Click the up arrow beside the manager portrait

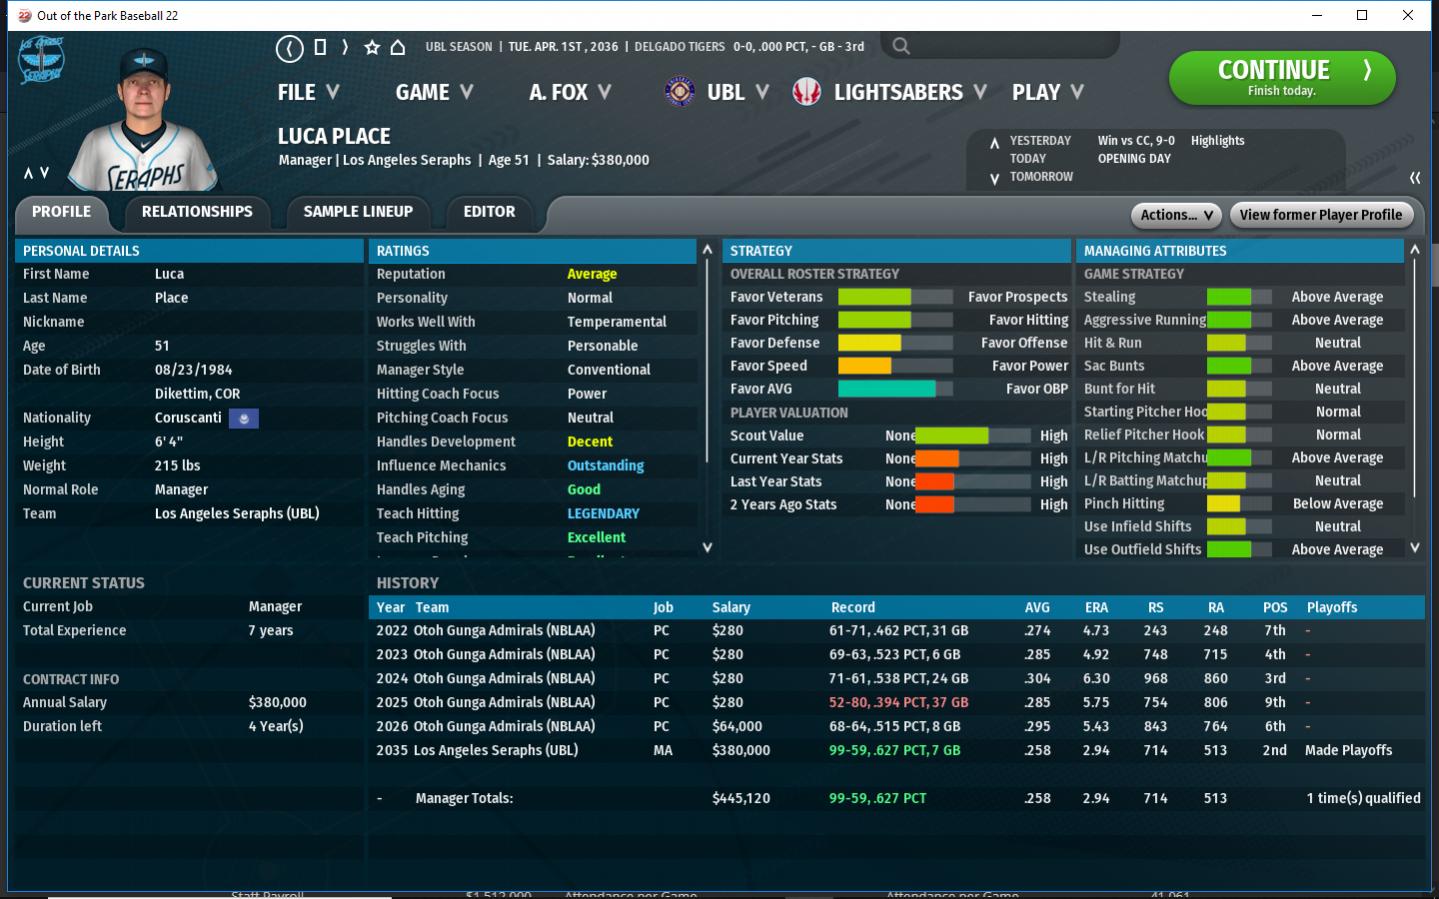coord(28,173)
